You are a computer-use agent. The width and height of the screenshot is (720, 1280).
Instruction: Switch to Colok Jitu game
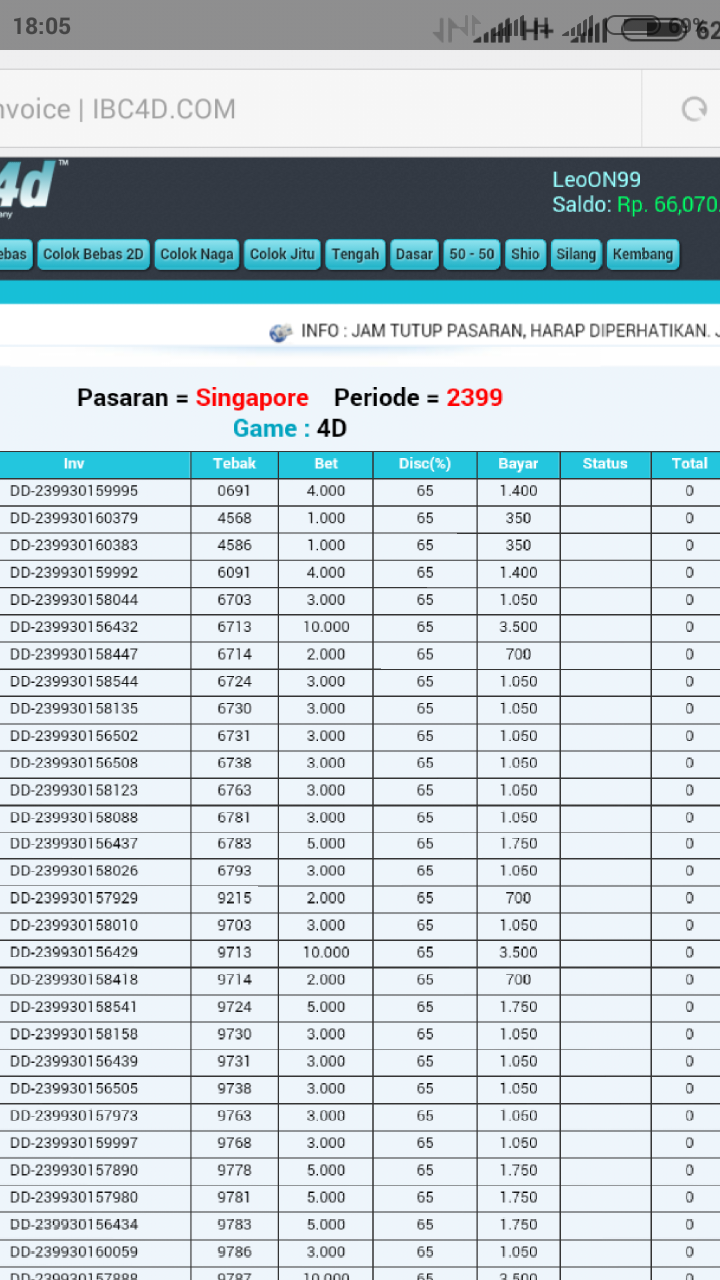click(282, 254)
